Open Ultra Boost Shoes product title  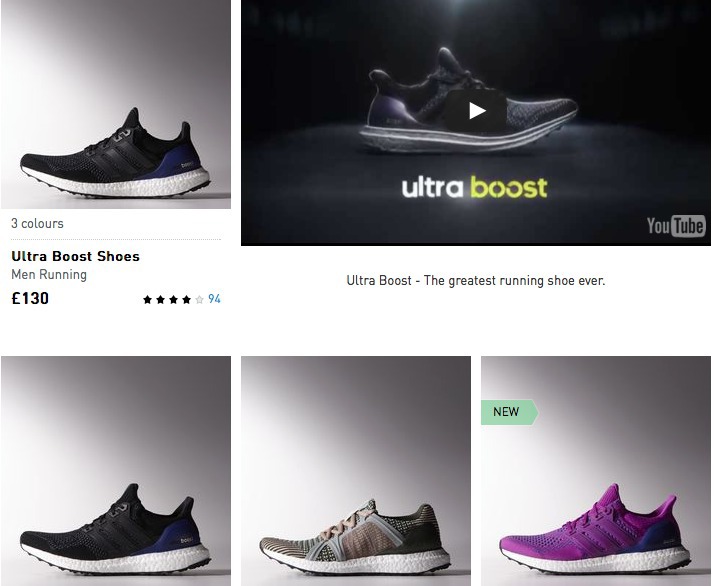pos(76,256)
